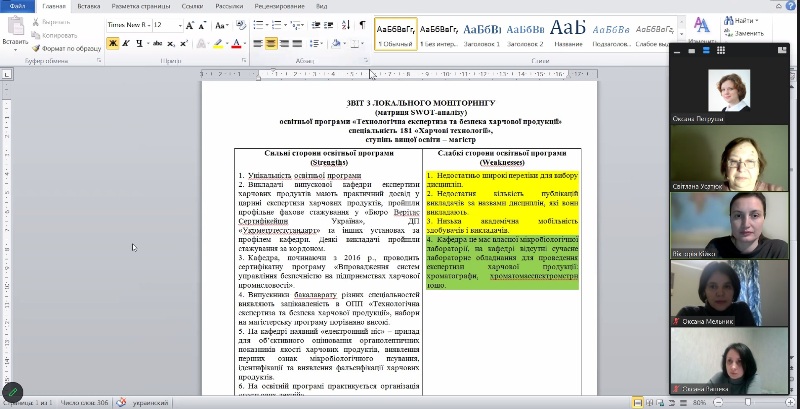Click the Paste (Вставить) clipboard icon
The image size is (800, 409).
(15, 27)
